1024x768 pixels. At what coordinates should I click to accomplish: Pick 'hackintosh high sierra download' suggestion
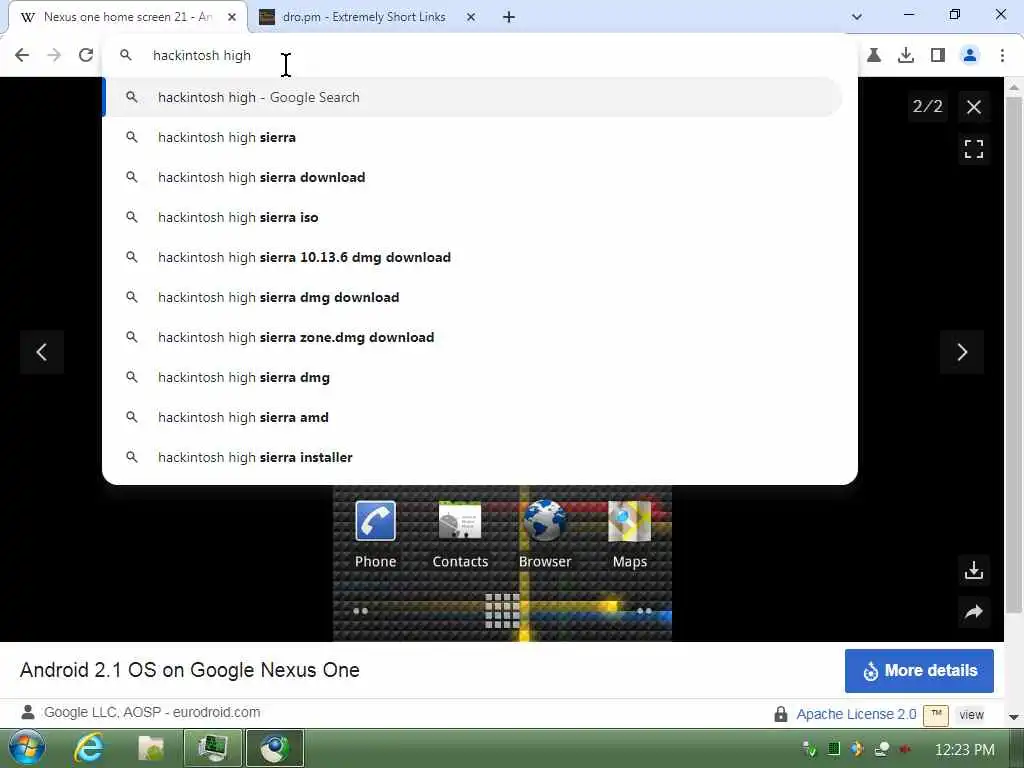click(x=472, y=177)
